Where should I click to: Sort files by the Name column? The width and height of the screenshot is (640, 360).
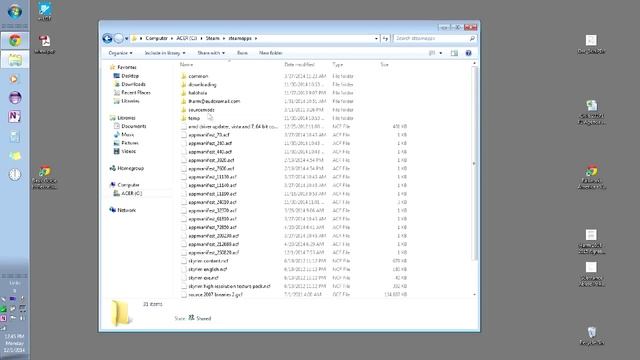pos(186,64)
